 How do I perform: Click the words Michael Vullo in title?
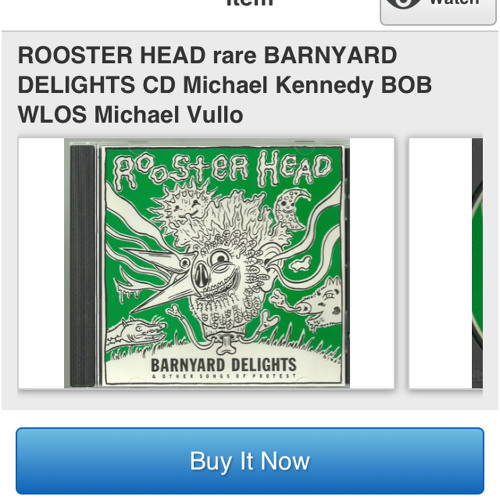pyautogui.click(x=169, y=115)
